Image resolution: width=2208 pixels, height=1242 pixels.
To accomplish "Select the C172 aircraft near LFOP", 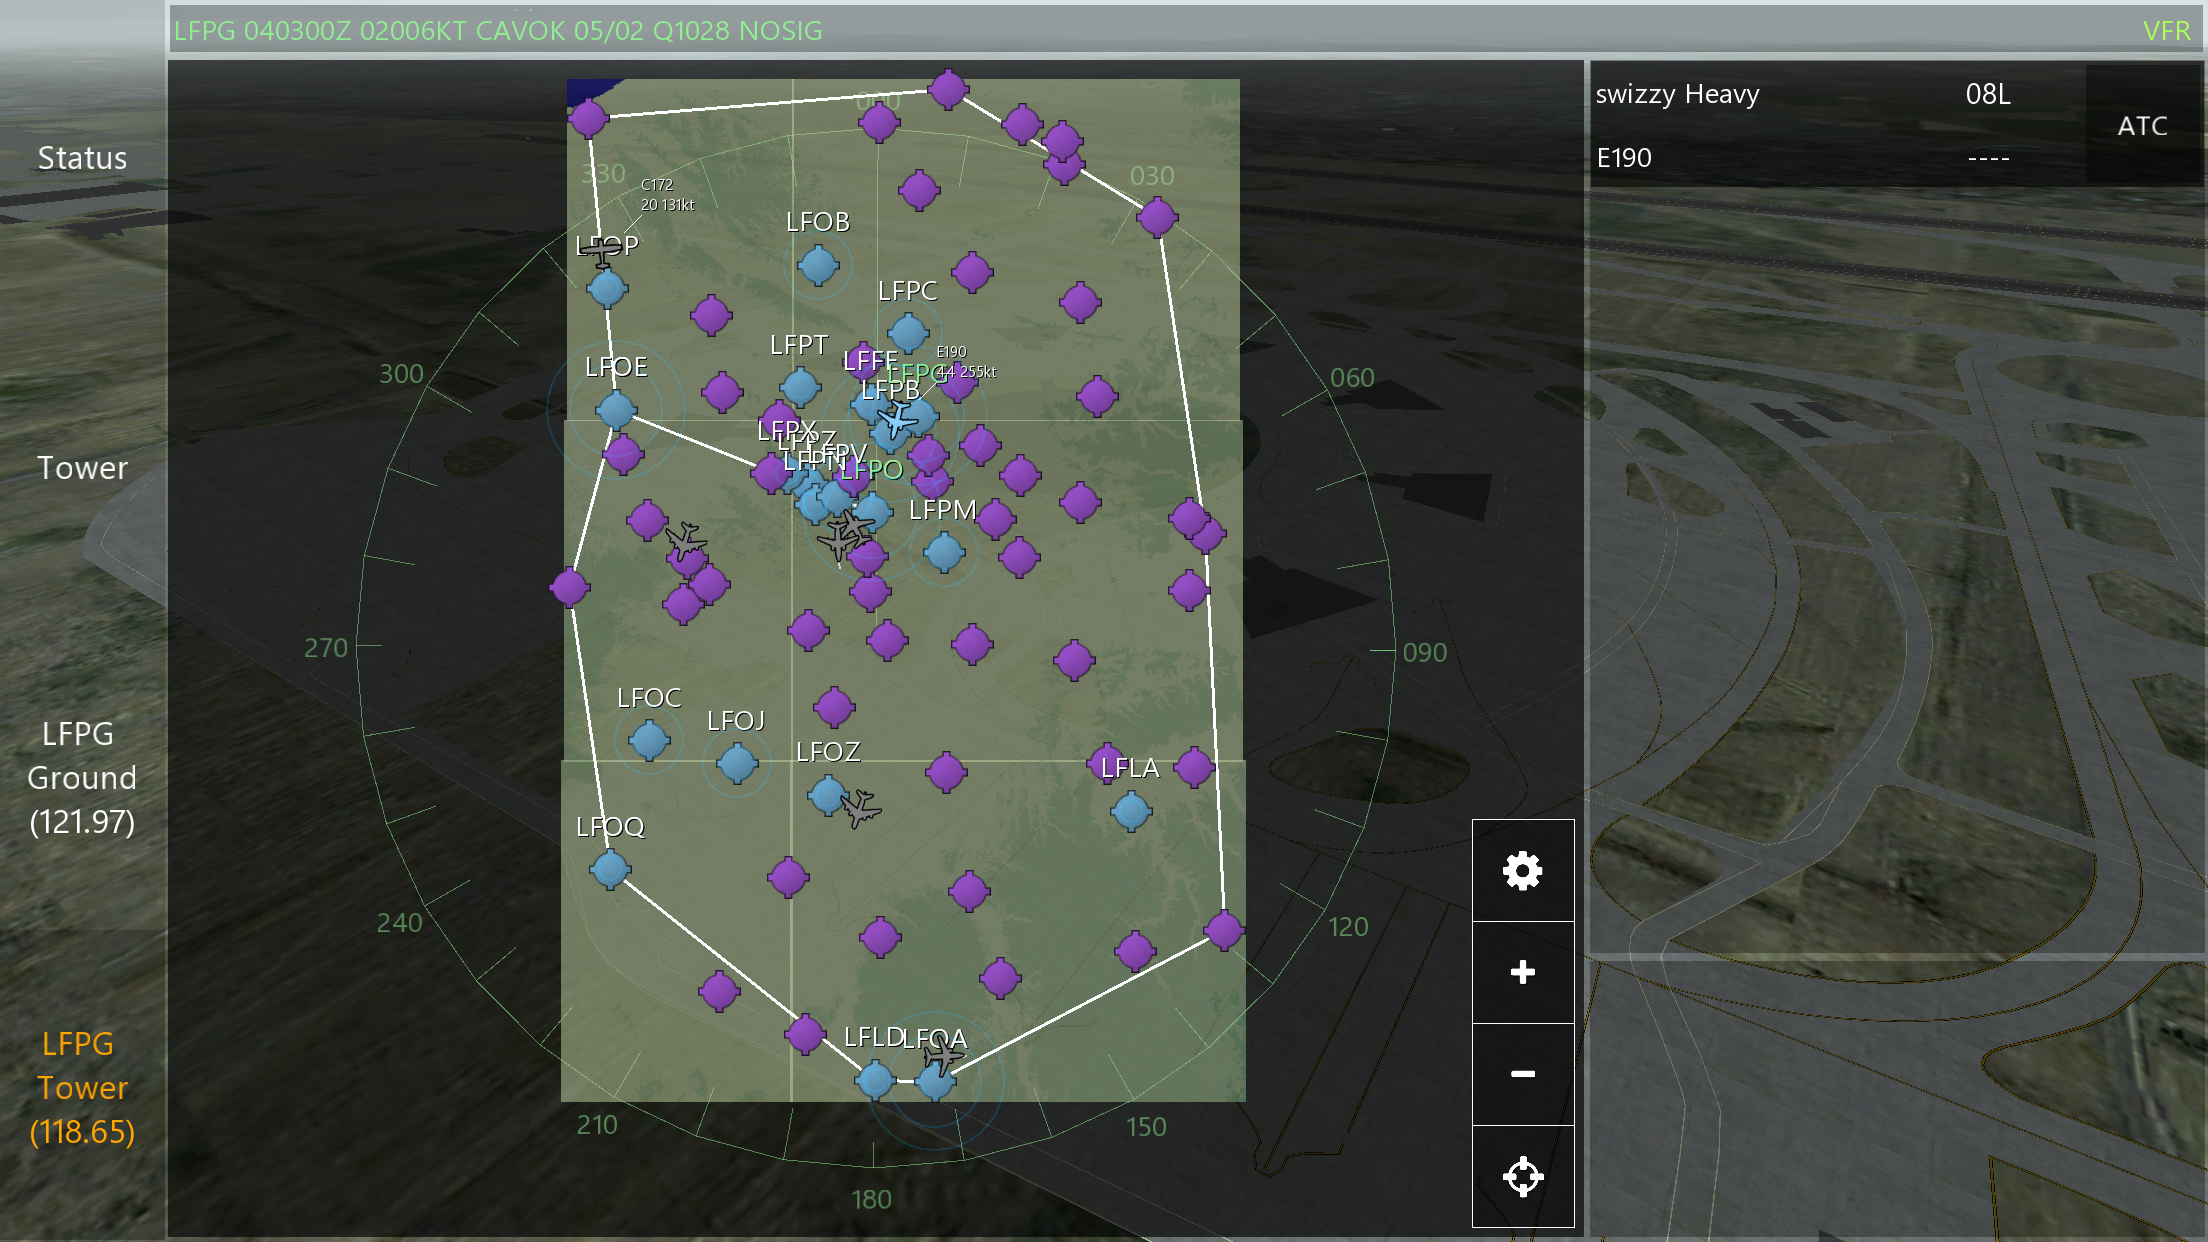I will point(602,252).
